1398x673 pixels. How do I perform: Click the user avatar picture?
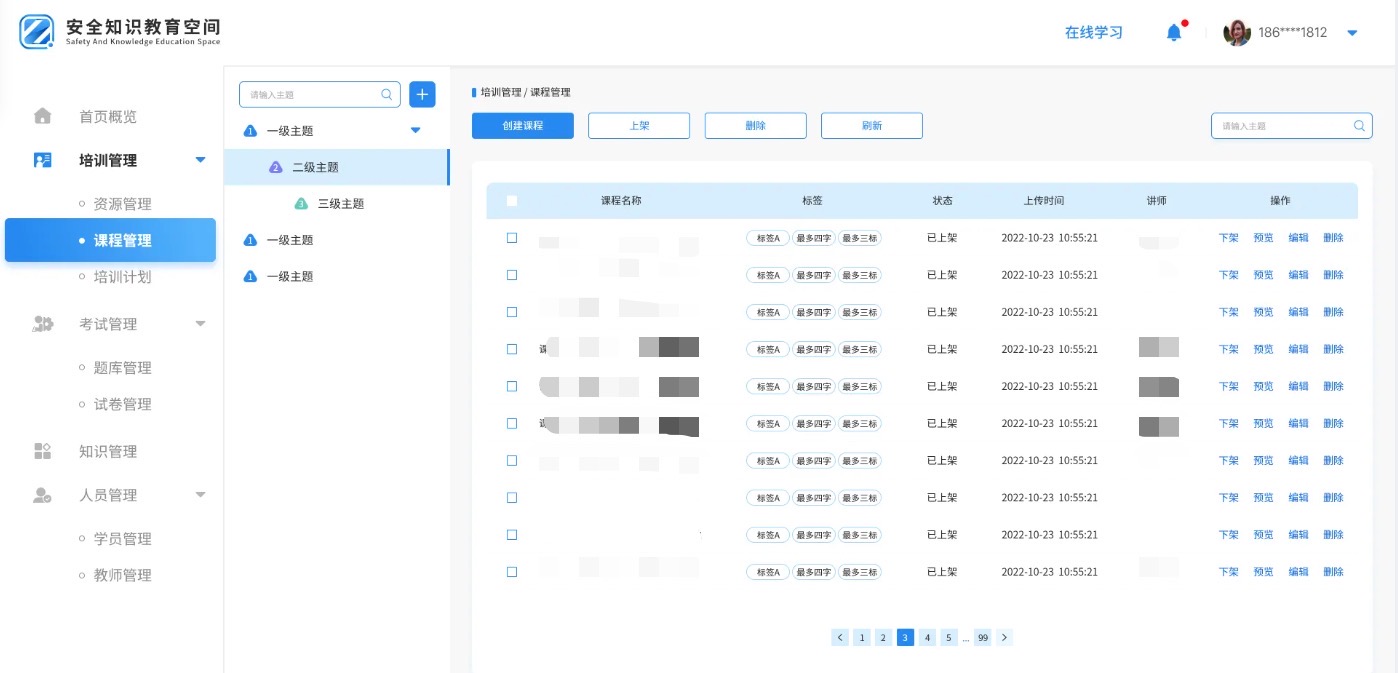pos(1237,33)
